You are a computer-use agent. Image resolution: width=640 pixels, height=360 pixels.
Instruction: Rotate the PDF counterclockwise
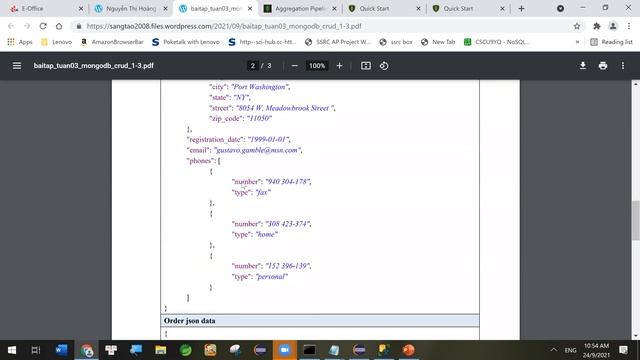tap(384, 66)
